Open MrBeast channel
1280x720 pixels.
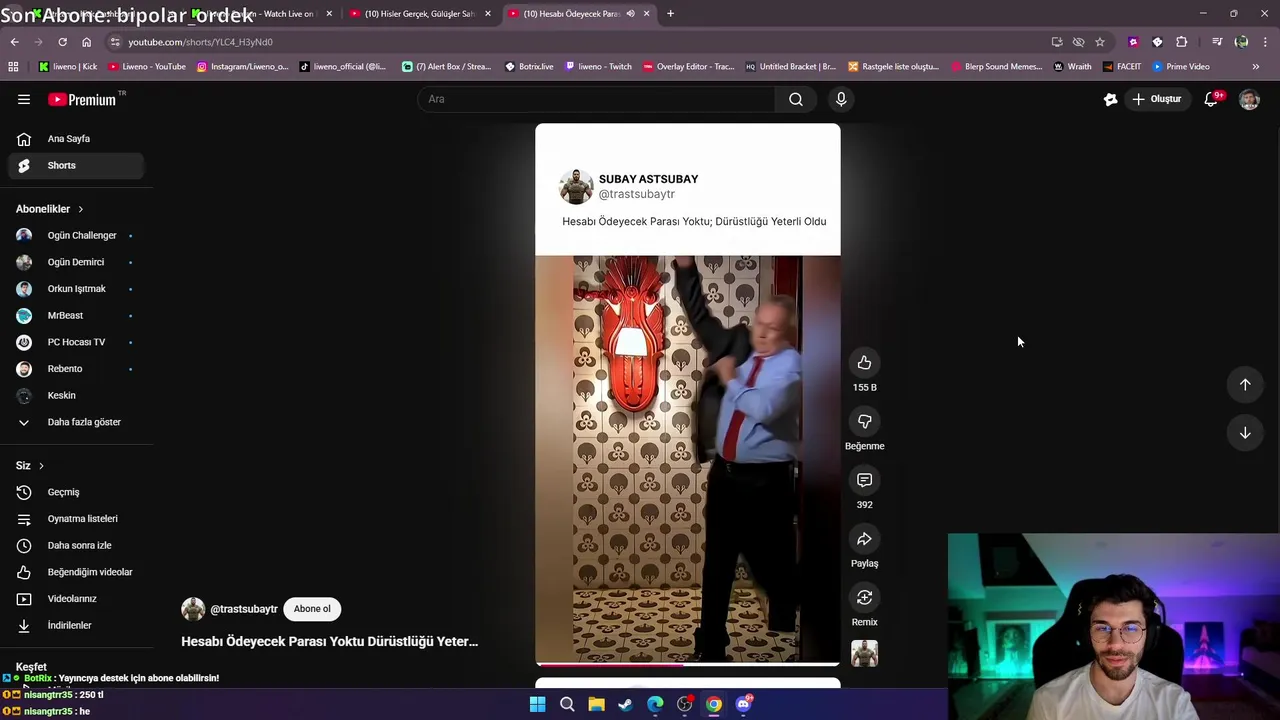(x=76, y=315)
